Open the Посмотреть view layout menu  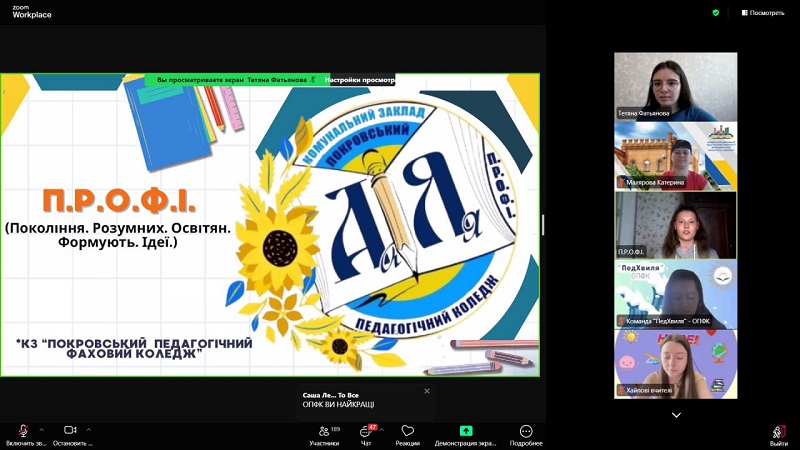coord(762,12)
